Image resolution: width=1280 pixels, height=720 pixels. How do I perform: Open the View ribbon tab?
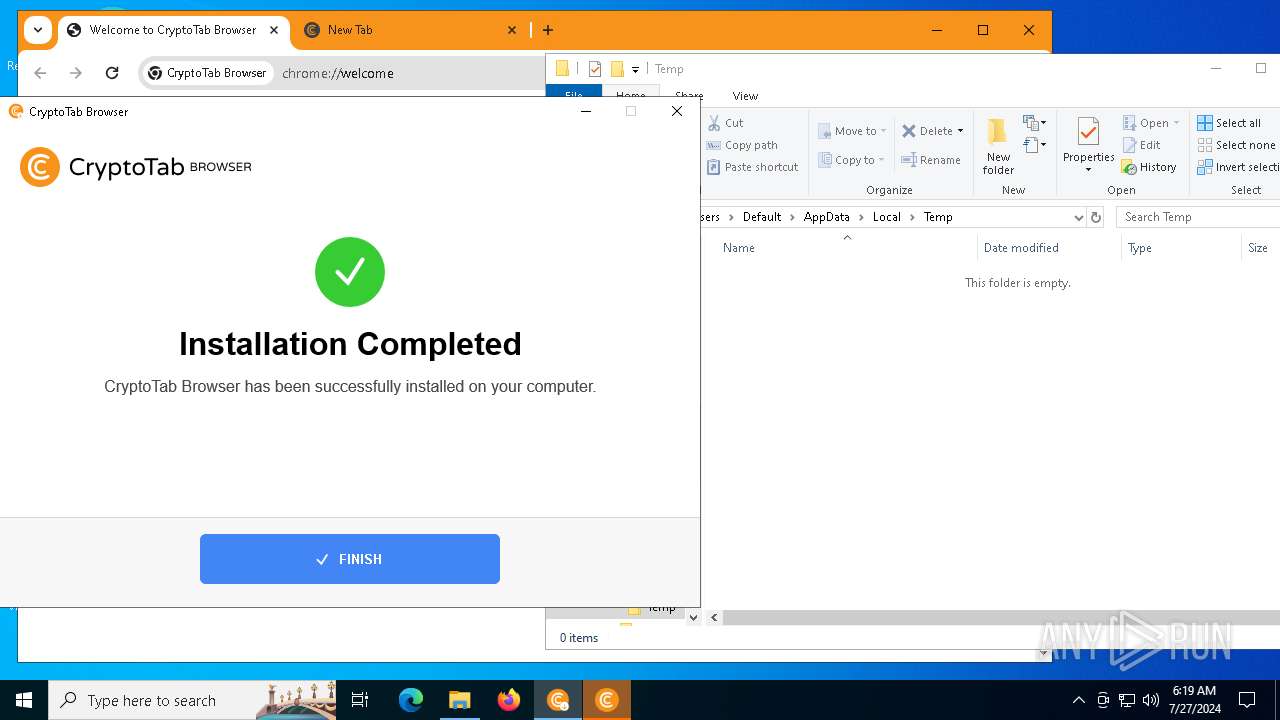pos(745,96)
